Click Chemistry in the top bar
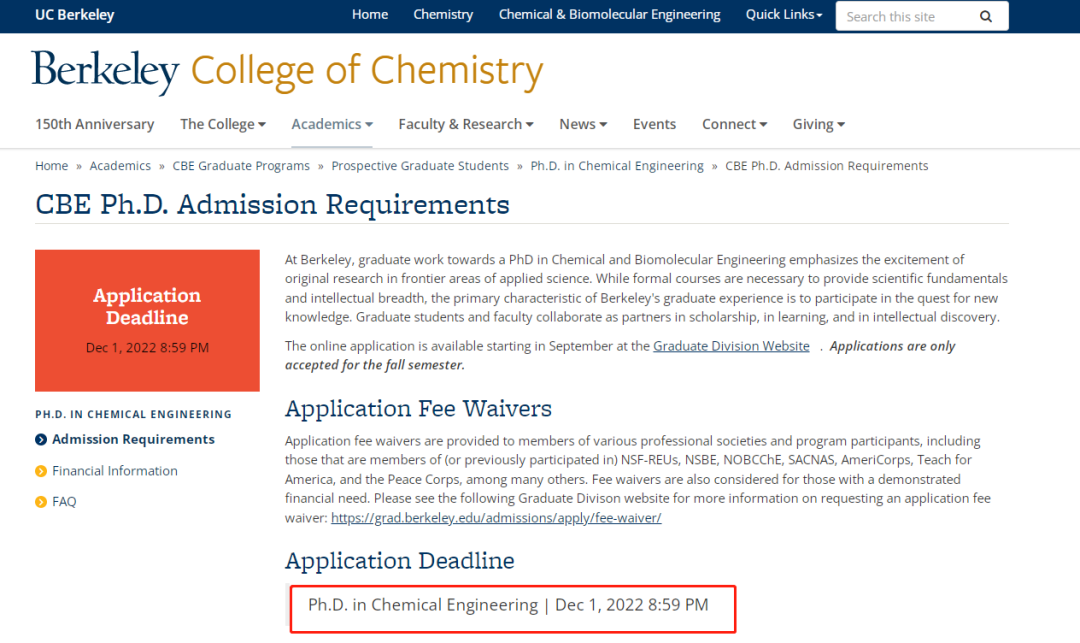1080x643 pixels. [443, 15]
